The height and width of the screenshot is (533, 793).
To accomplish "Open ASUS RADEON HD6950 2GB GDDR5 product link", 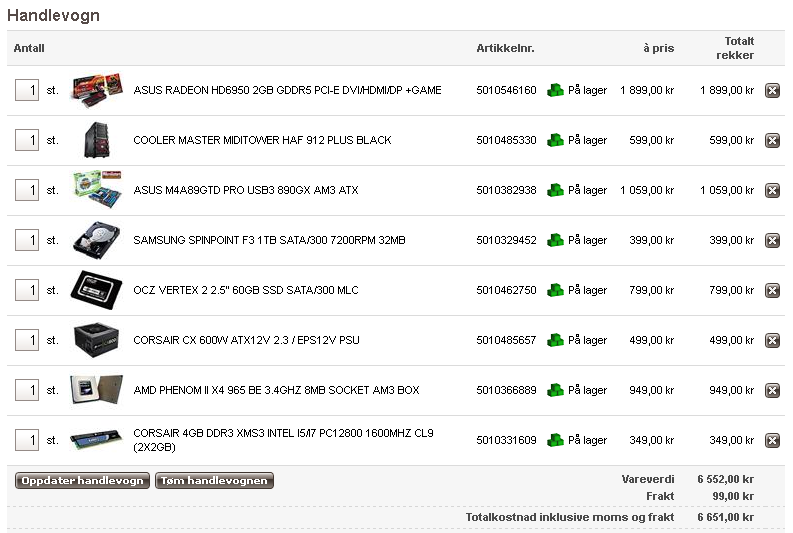I will pos(287,90).
